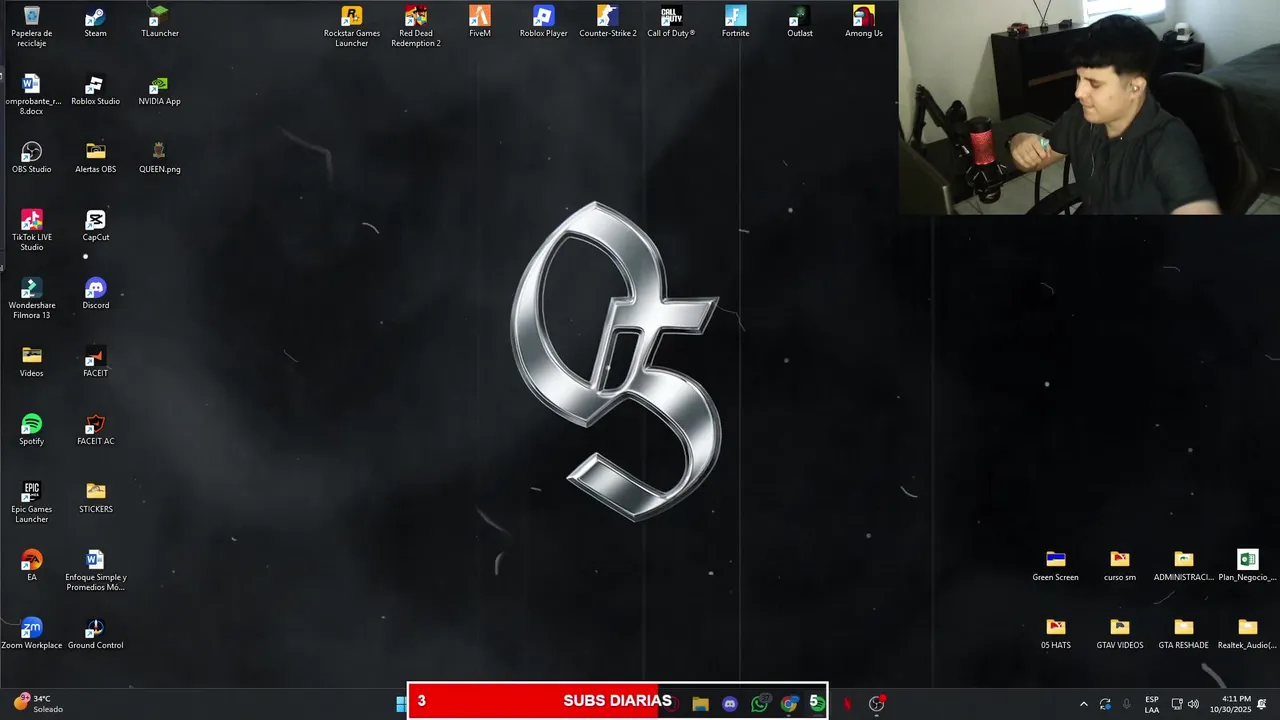
Task: Open the Realtek_Audio folder
Action: click(1247, 634)
